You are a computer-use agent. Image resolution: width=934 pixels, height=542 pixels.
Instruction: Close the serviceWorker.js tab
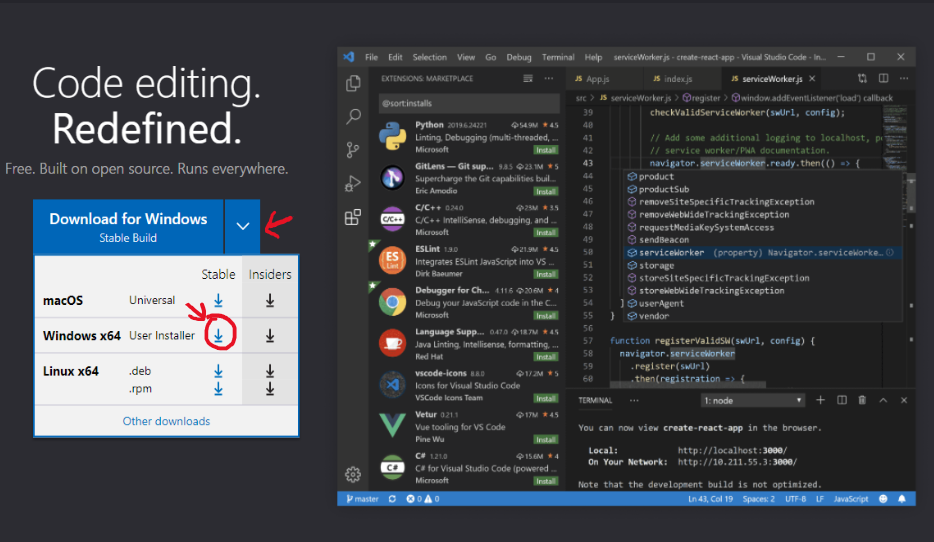point(812,79)
